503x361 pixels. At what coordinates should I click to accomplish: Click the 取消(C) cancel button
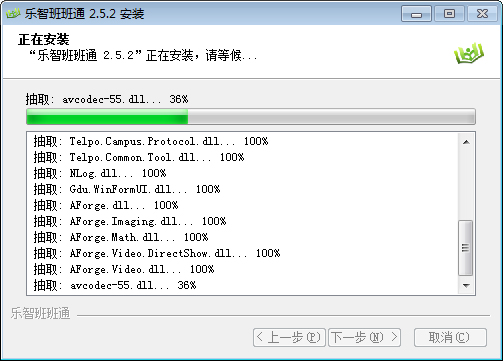pos(450,337)
